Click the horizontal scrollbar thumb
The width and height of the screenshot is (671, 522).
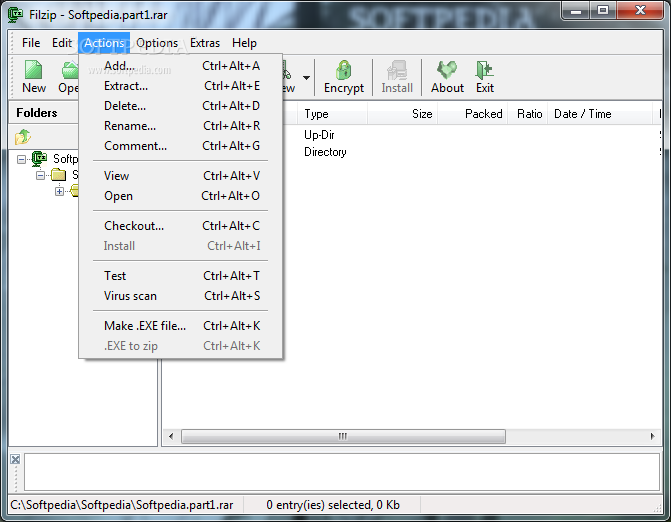[x=343, y=436]
